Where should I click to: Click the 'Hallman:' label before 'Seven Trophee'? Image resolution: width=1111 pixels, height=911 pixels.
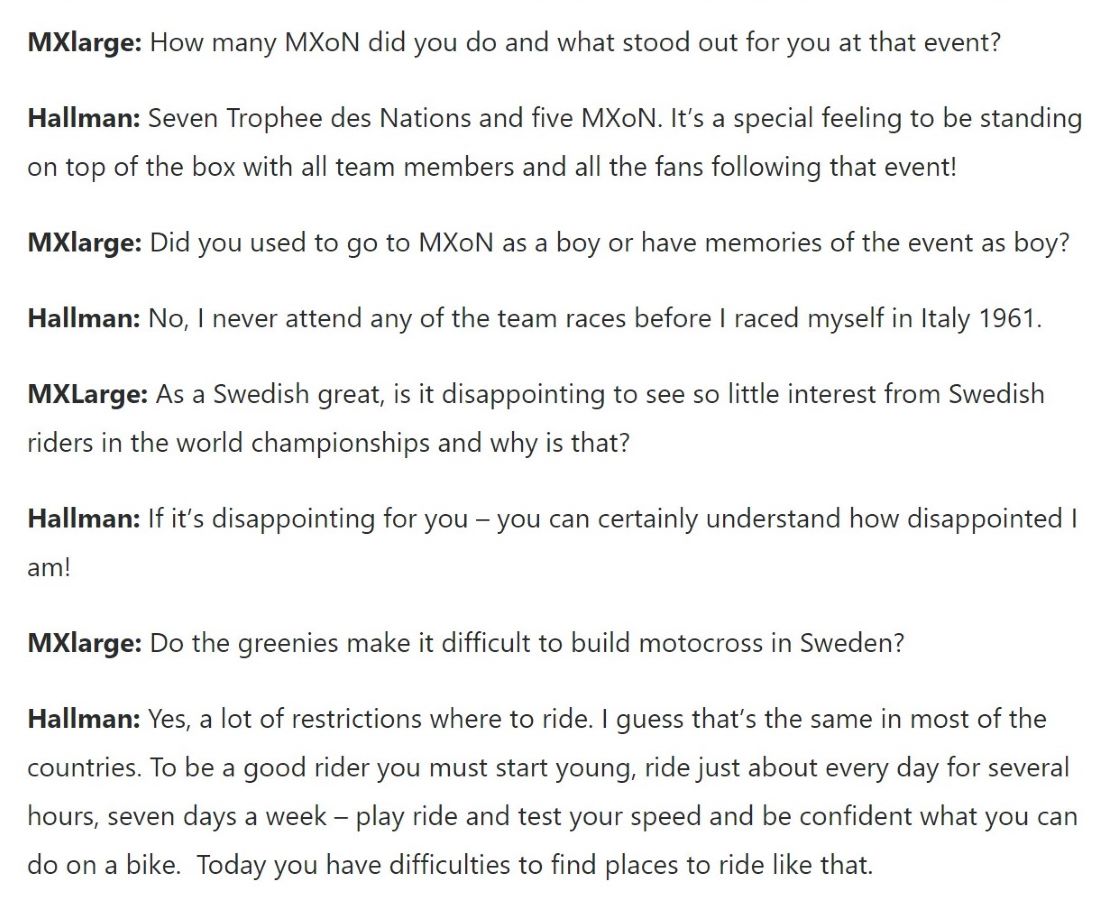[84, 118]
